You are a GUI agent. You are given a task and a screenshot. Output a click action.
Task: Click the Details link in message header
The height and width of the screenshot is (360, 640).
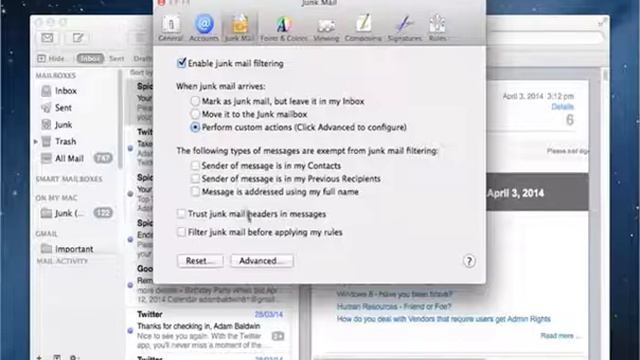(562, 107)
